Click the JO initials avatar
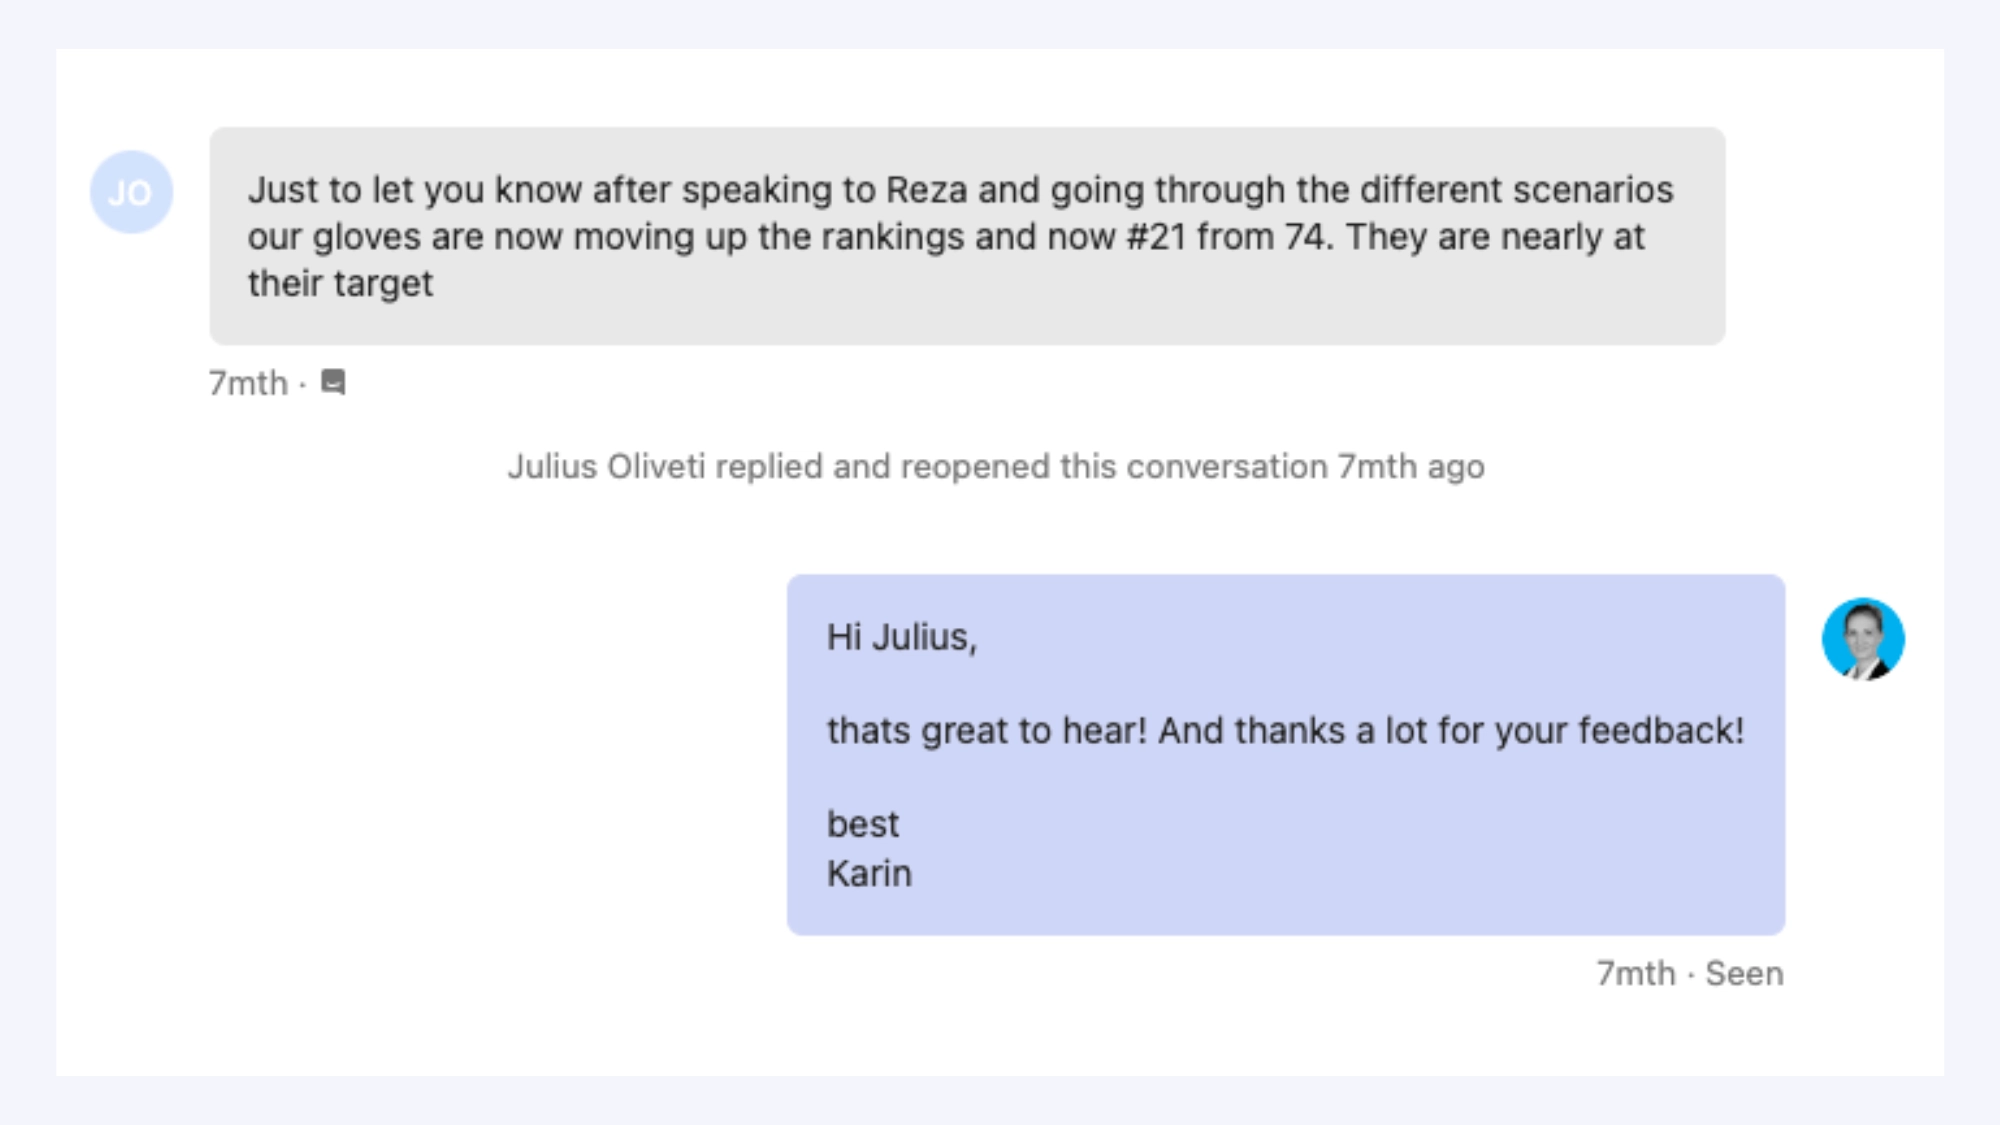The image size is (2000, 1125). (x=131, y=192)
